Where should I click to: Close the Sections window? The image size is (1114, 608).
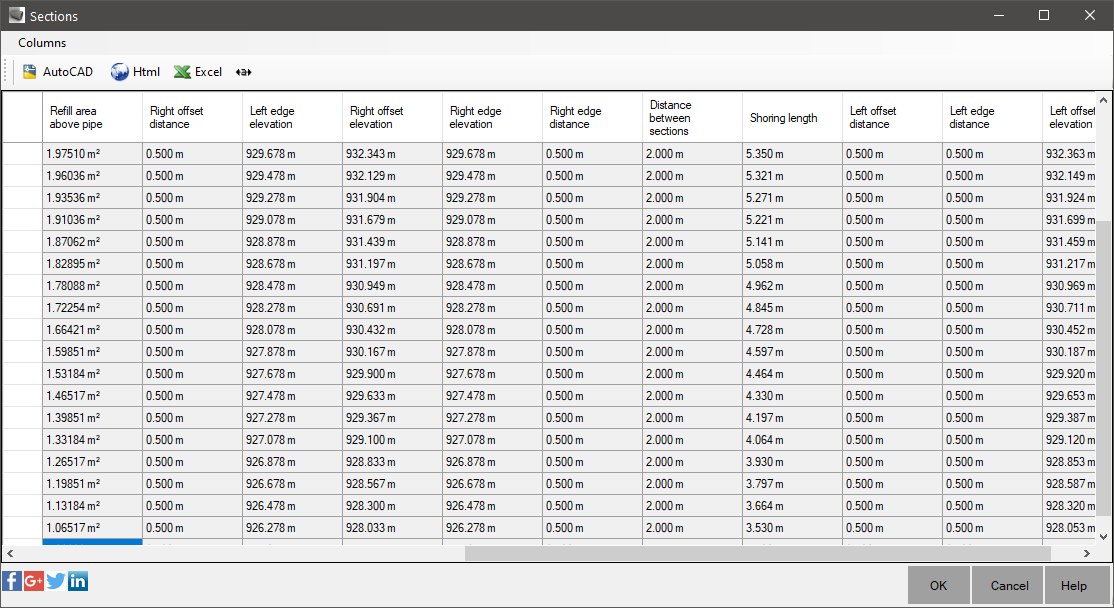(1089, 15)
